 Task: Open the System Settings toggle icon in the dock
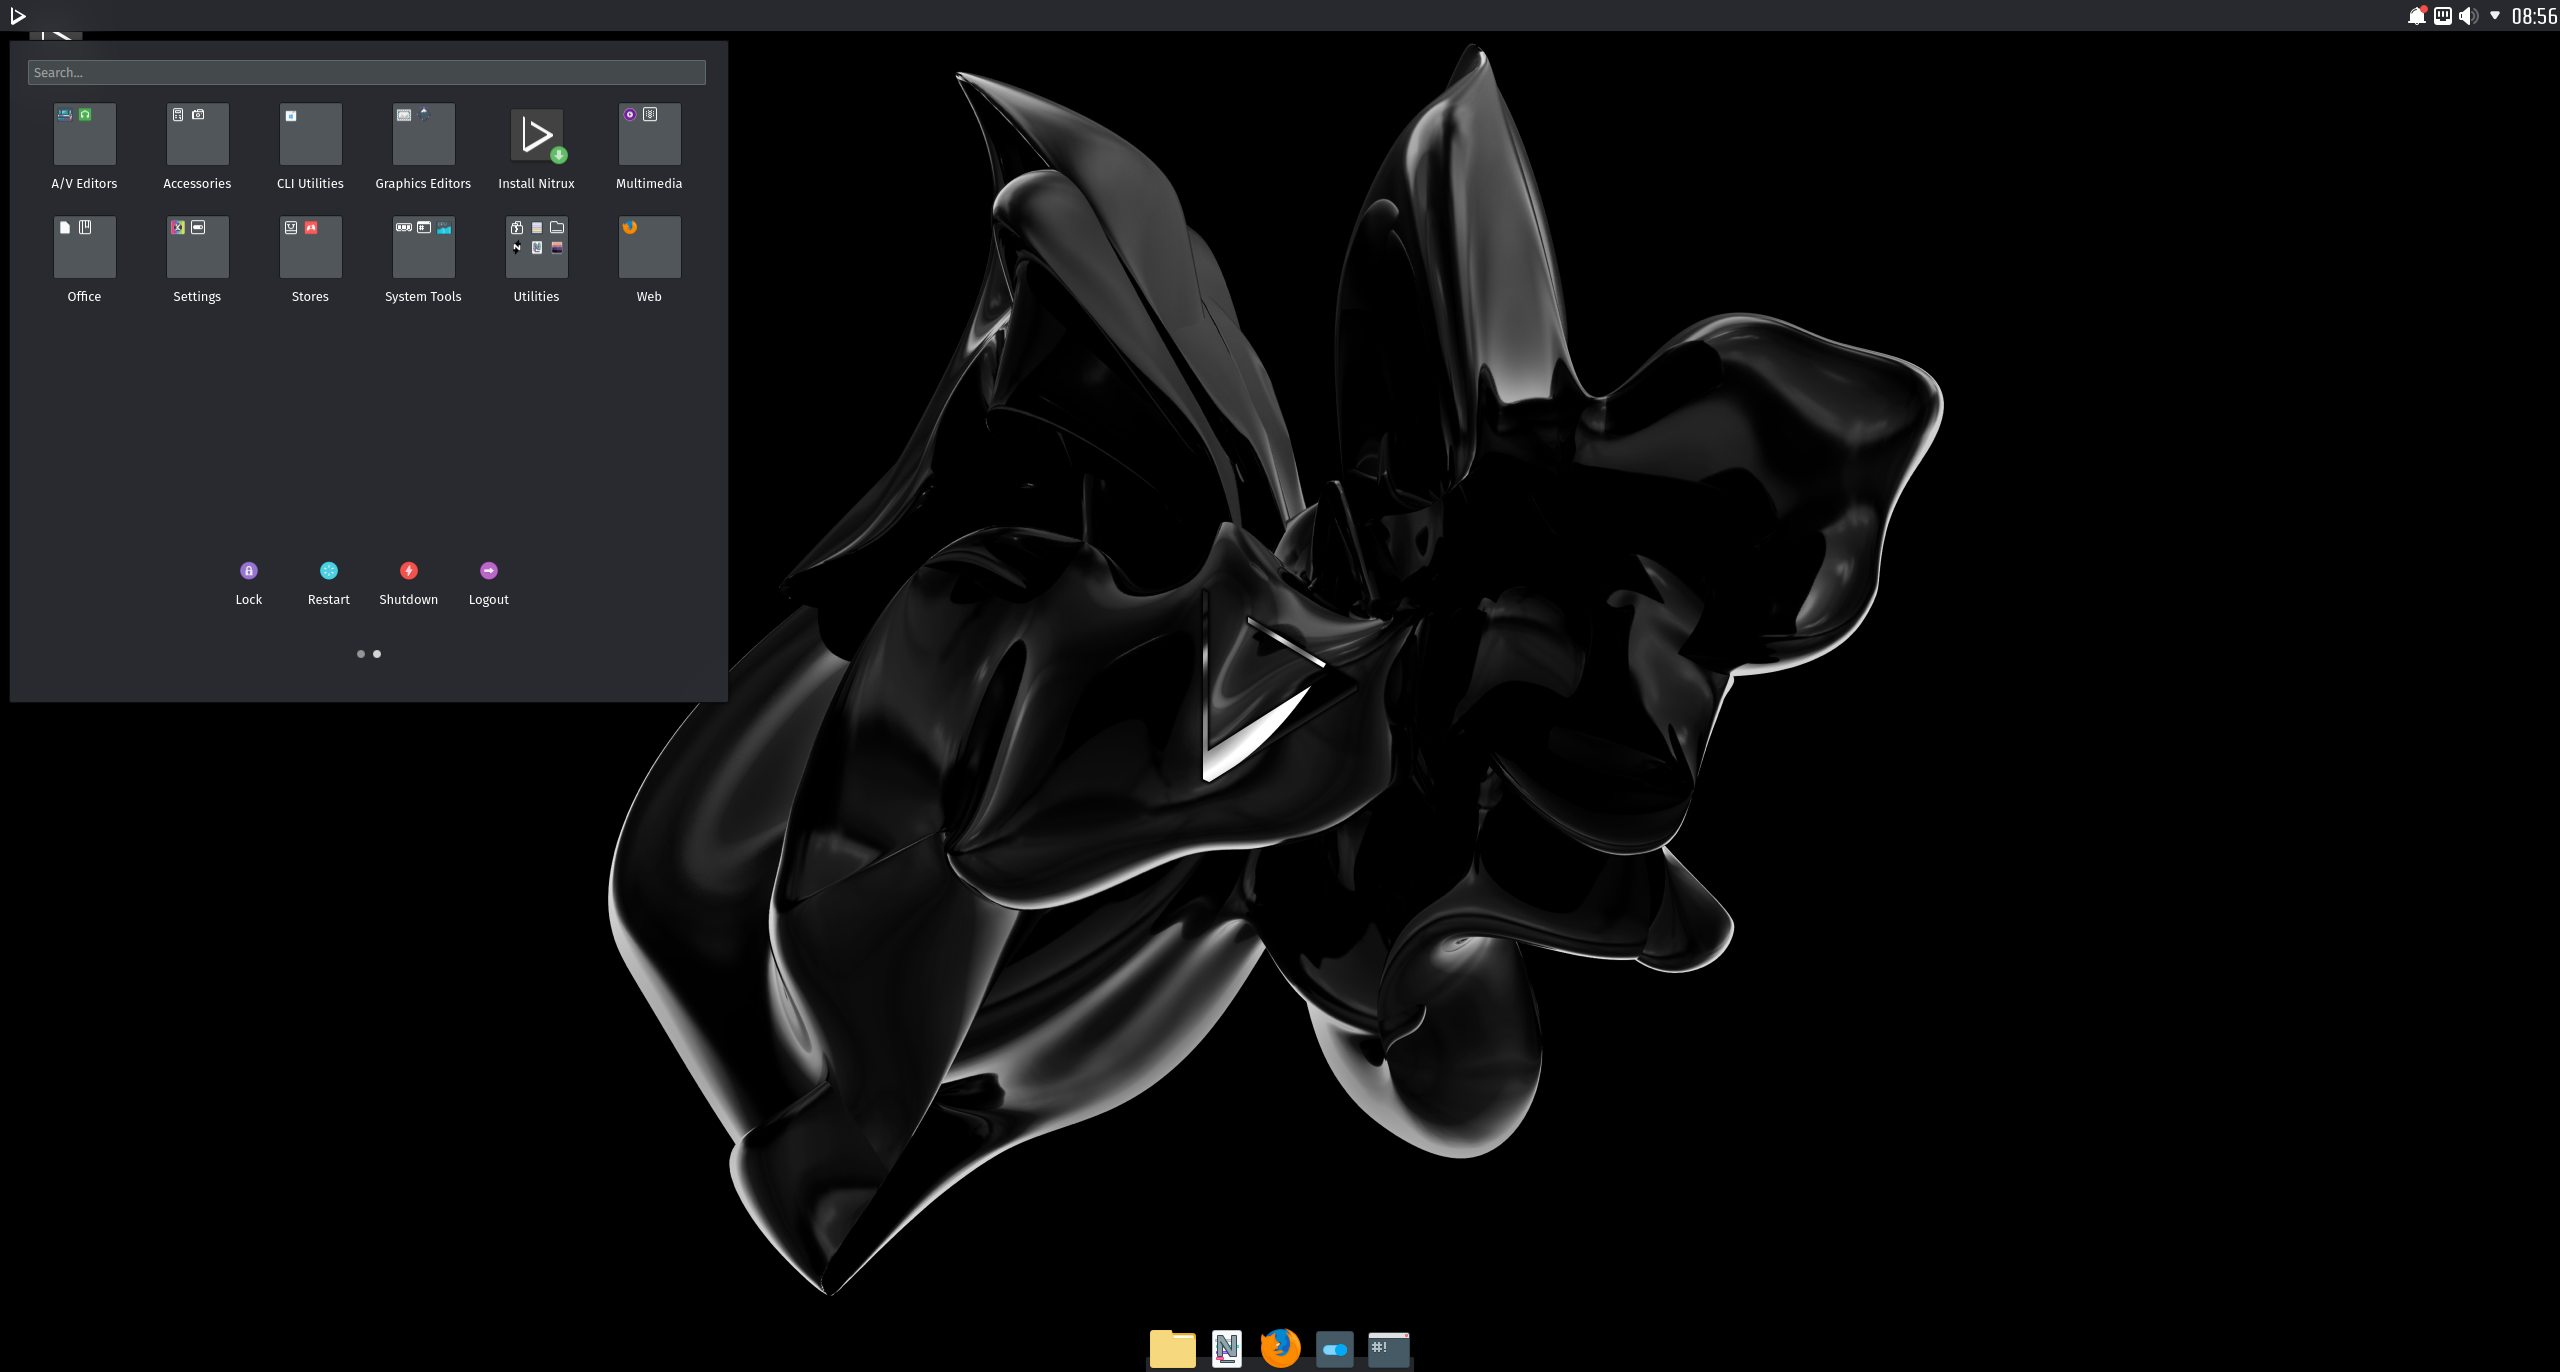(1335, 1349)
